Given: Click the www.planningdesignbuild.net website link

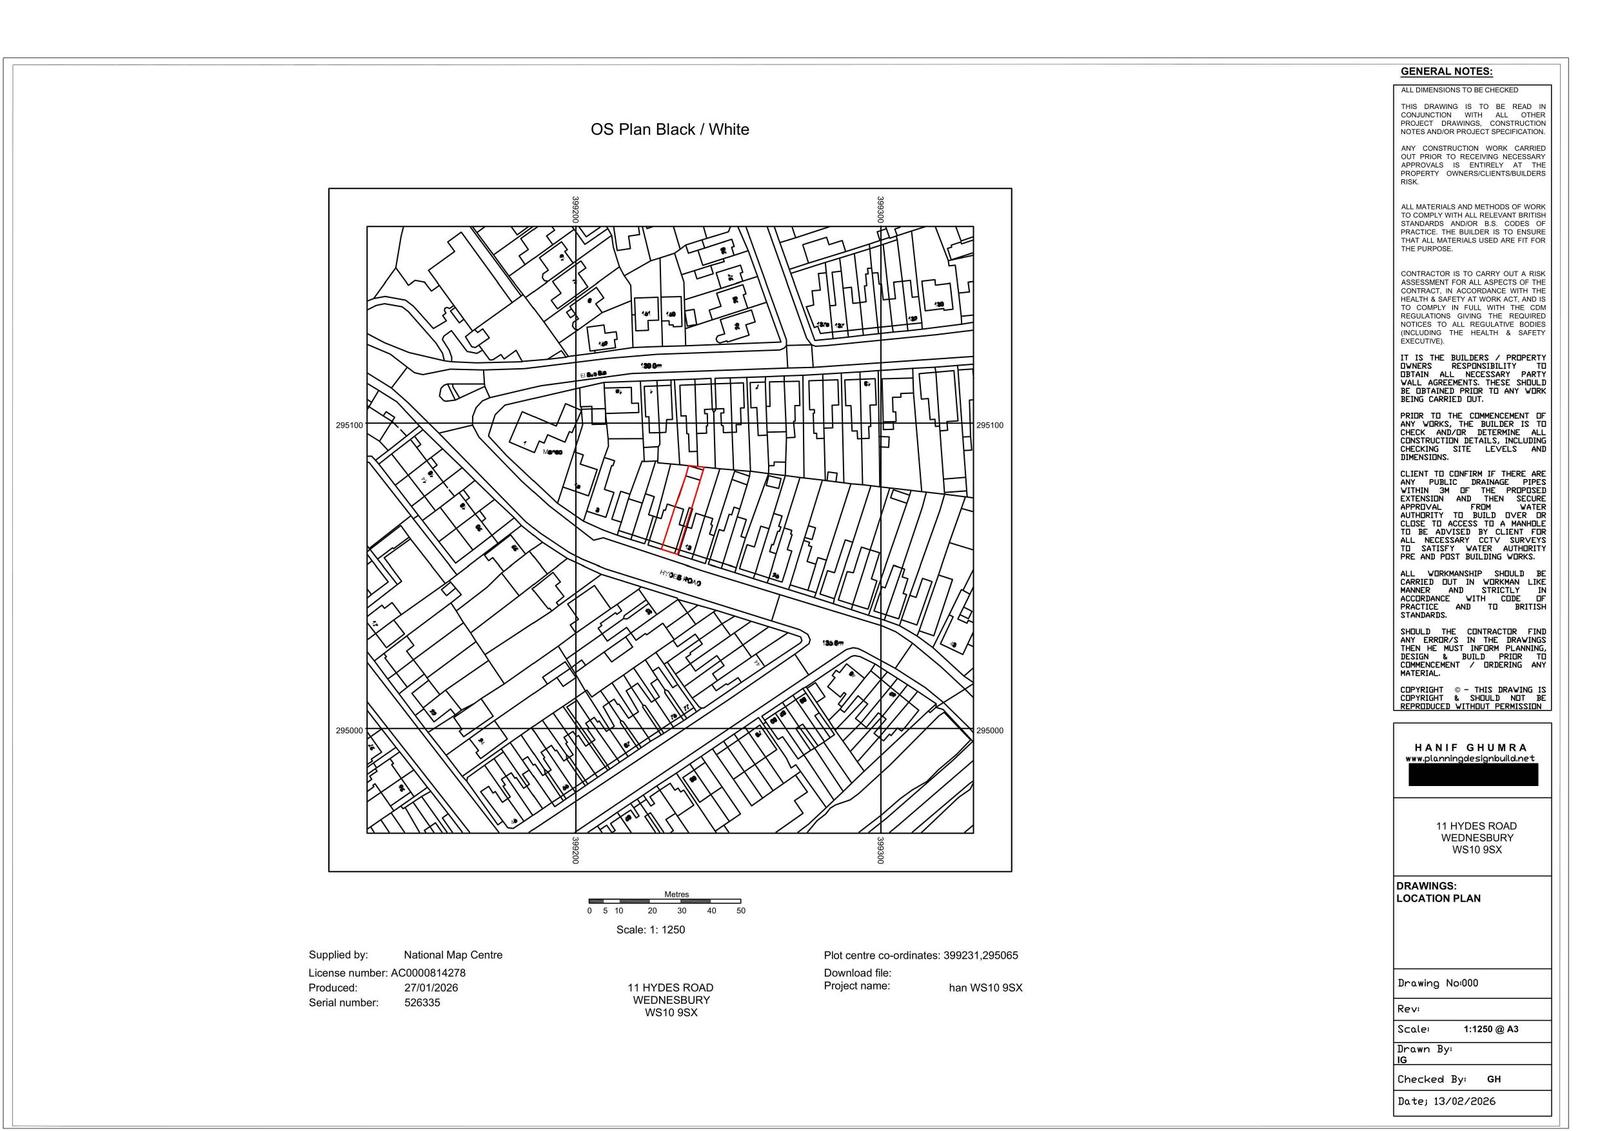Looking at the screenshot, I should pyautogui.click(x=1472, y=758).
